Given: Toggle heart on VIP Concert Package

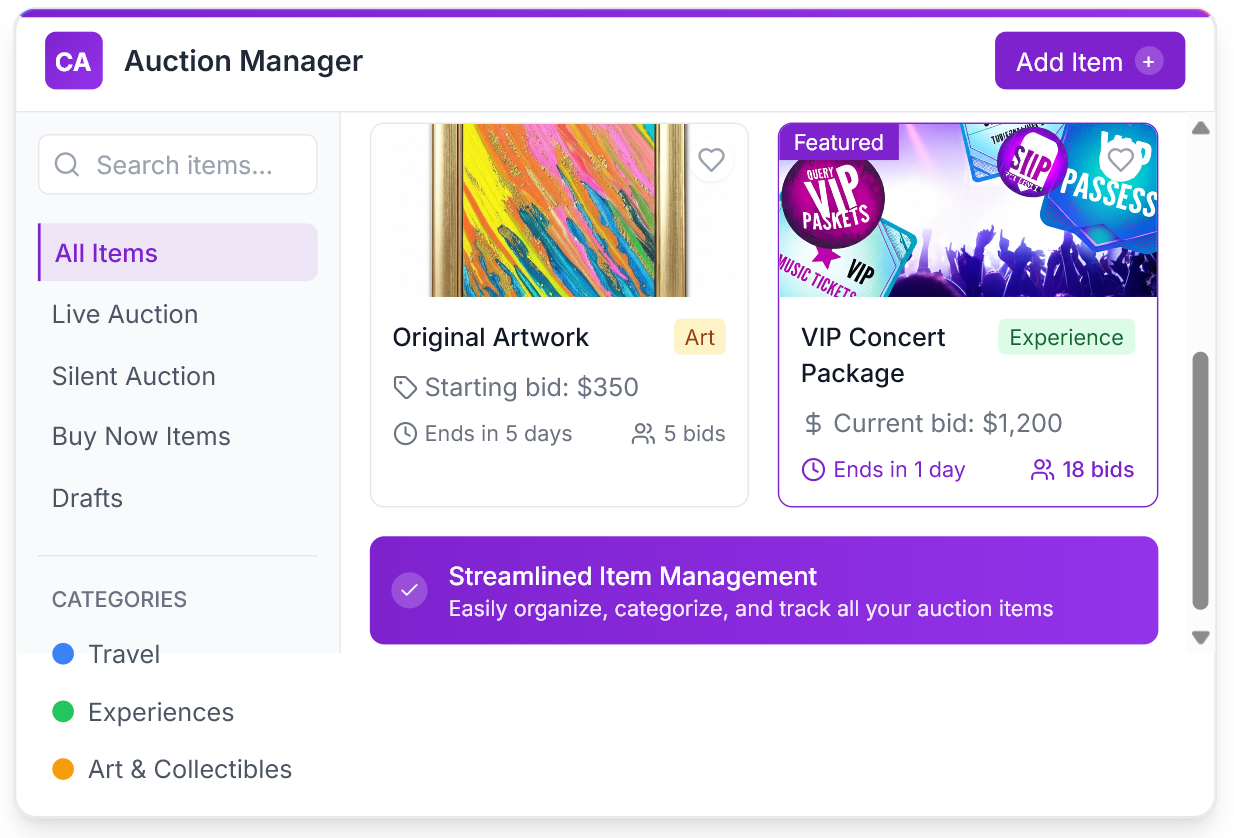Looking at the screenshot, I should tap(1120, 160).
